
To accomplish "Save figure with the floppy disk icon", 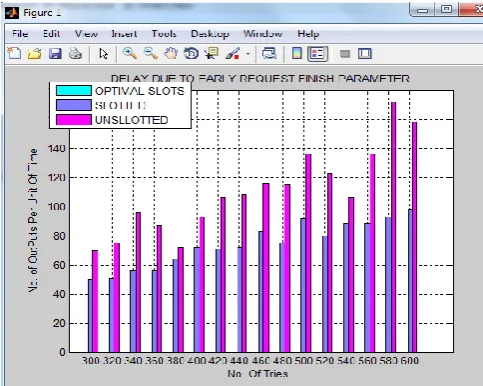I will [x=55, y=54].
